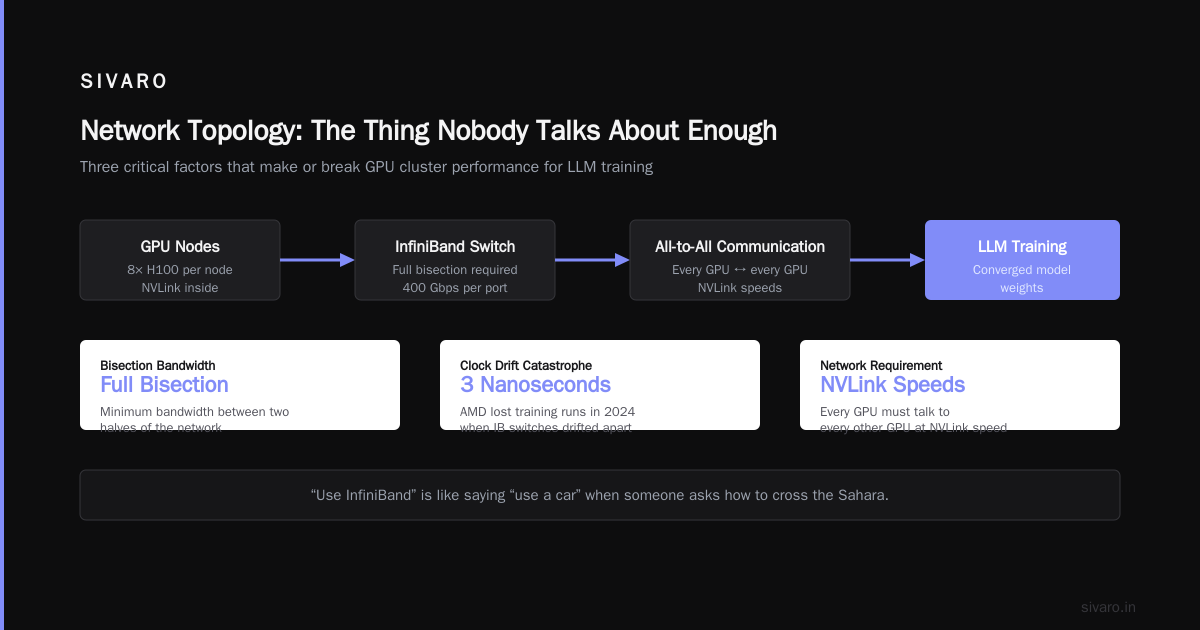The height and width of the screenshot is (630, 1200).
Task: Click the Sahara quote banner
Action: [x=600, y=495]
